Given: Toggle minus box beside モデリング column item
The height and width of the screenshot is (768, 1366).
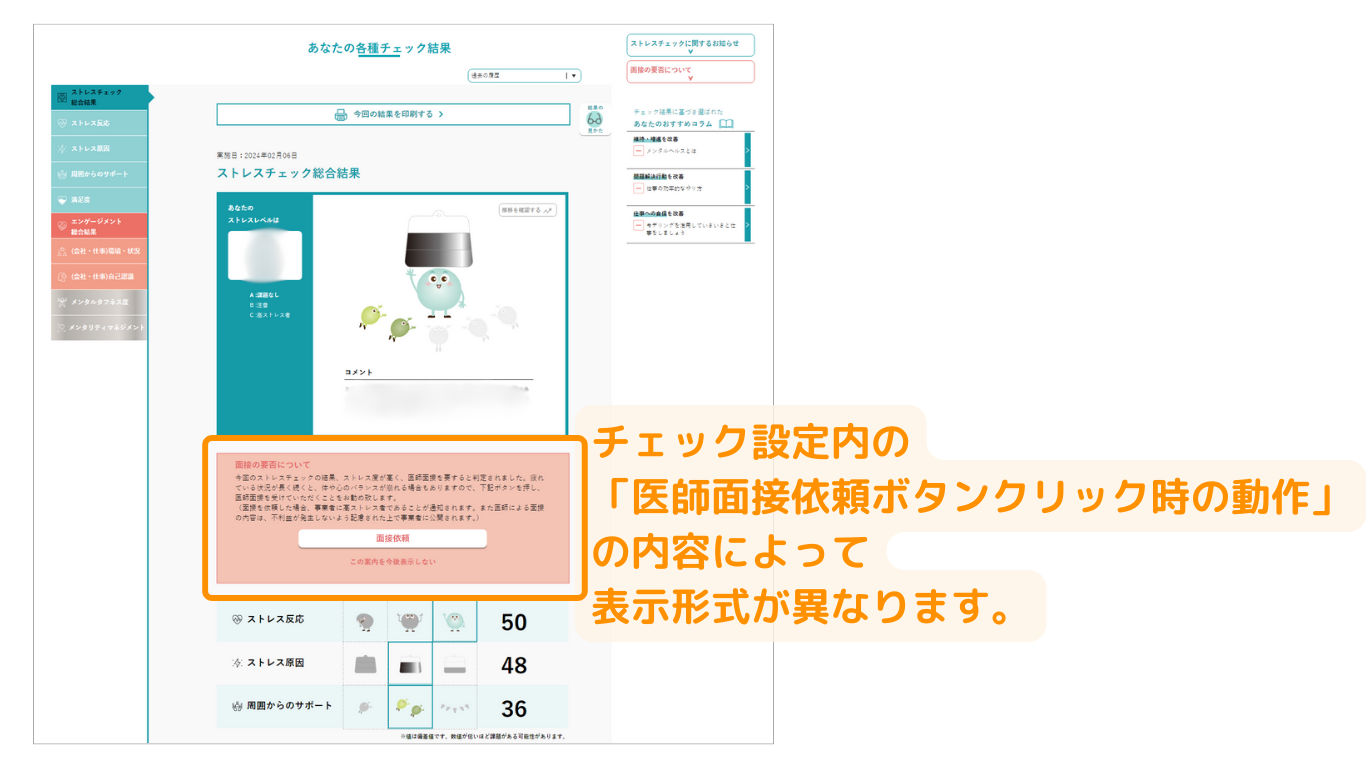Looking at the screenshot, I should point(639,226).
